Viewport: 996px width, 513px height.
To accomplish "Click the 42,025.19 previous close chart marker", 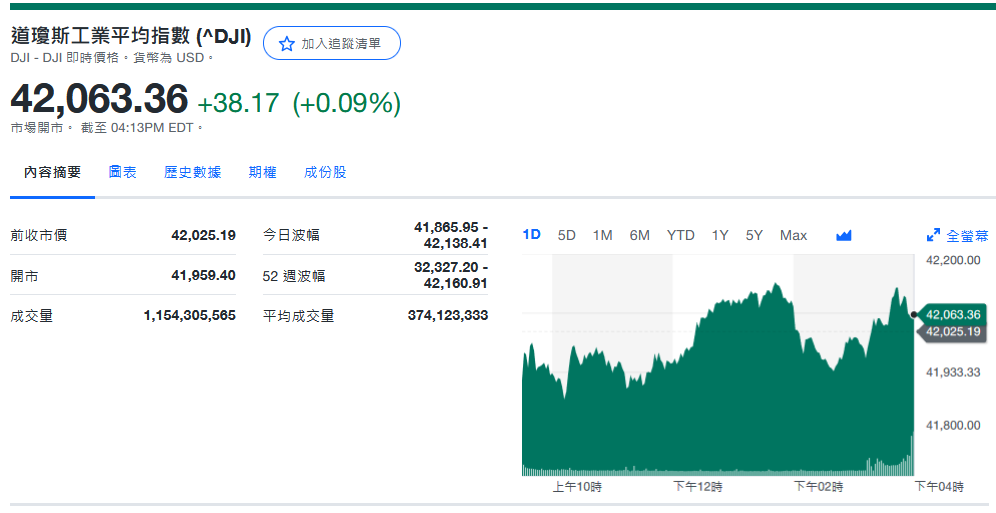I will tap(953, 332).
